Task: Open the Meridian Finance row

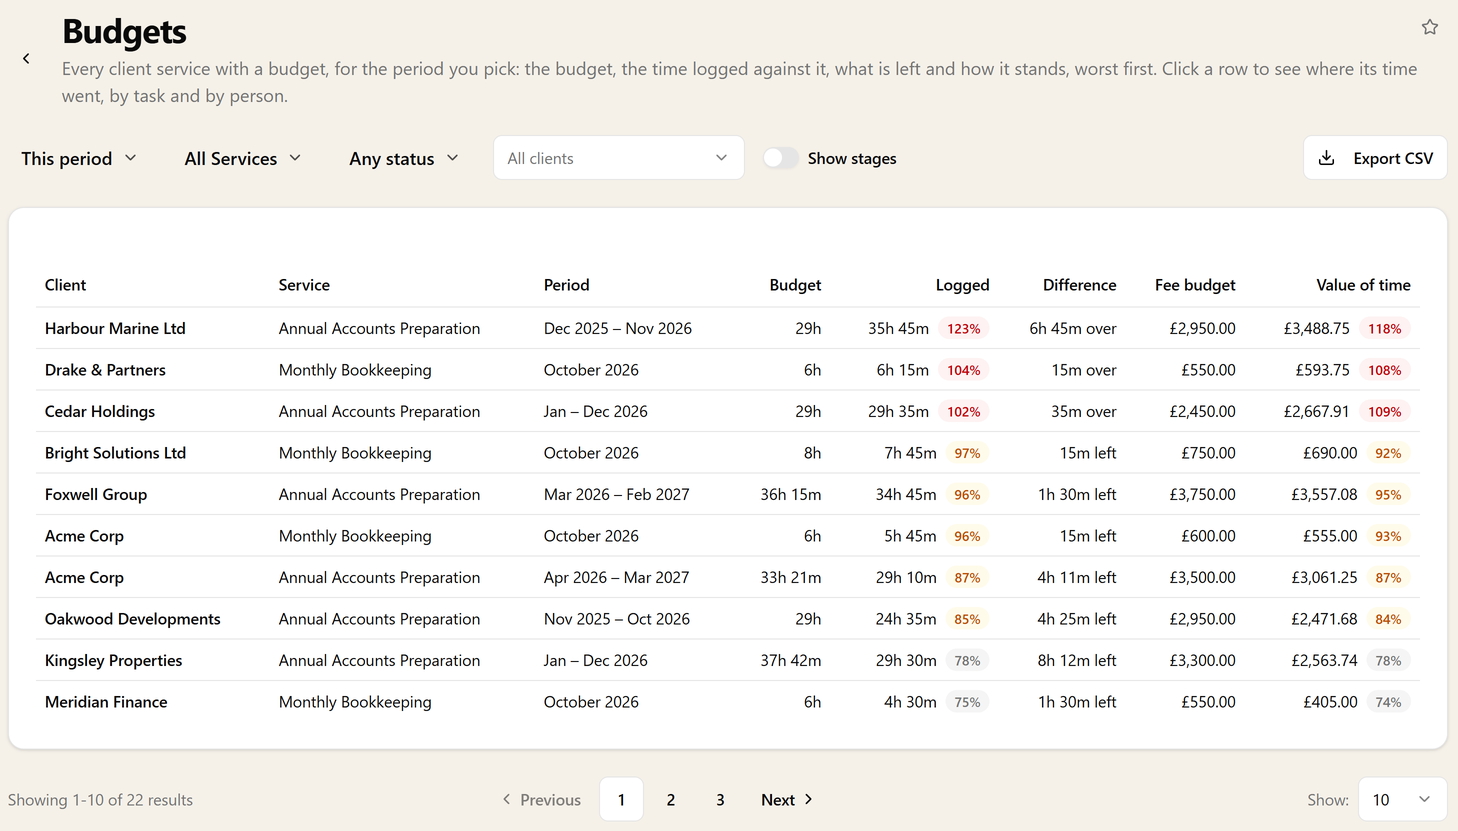Action: 728,702
